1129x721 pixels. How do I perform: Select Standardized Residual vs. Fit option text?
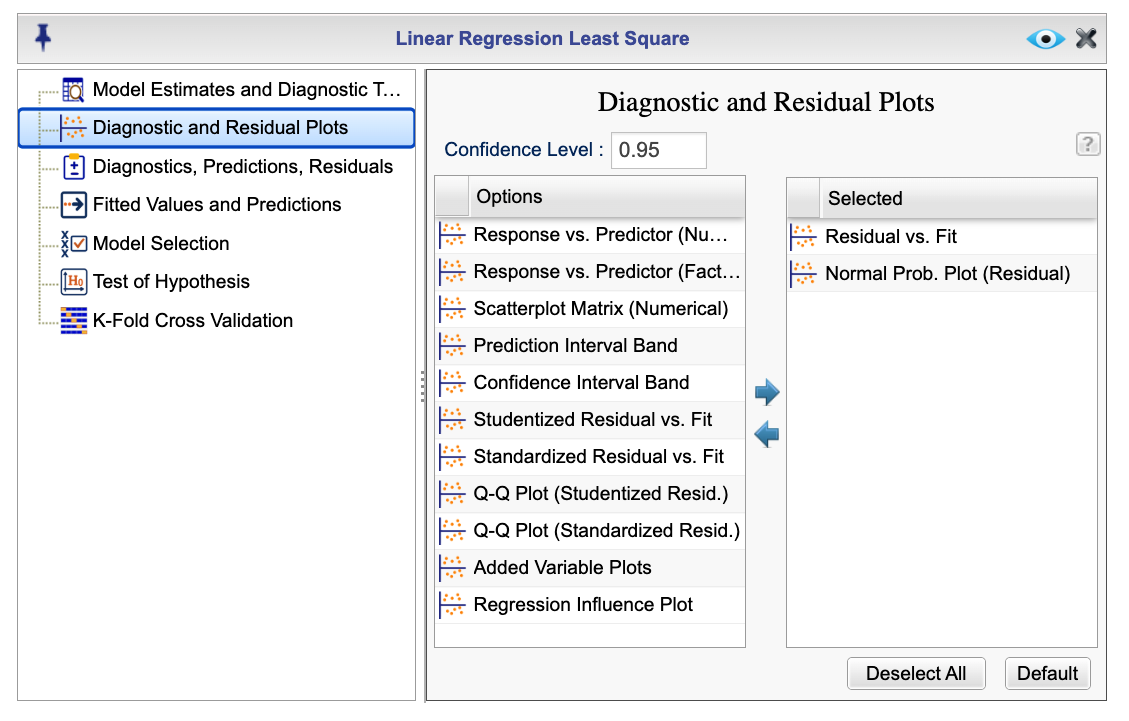click(x=598, y=457)
